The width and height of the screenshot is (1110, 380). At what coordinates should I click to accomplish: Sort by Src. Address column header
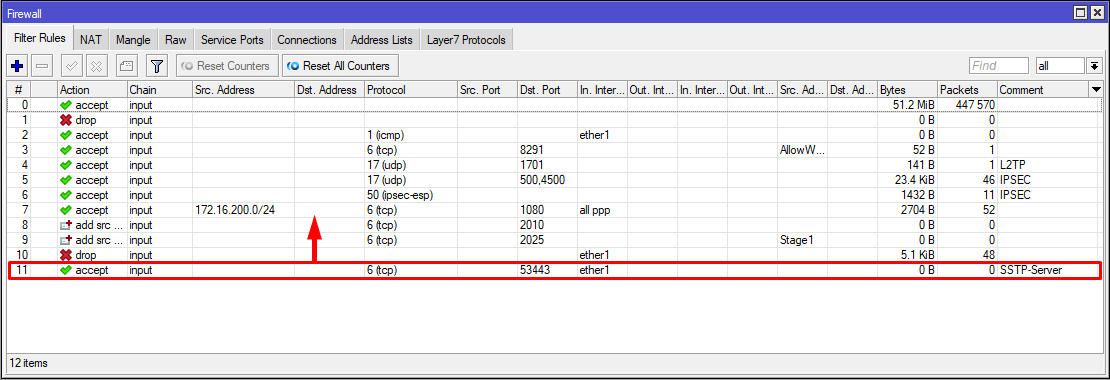pyautogui.click(x=243, y=90)
